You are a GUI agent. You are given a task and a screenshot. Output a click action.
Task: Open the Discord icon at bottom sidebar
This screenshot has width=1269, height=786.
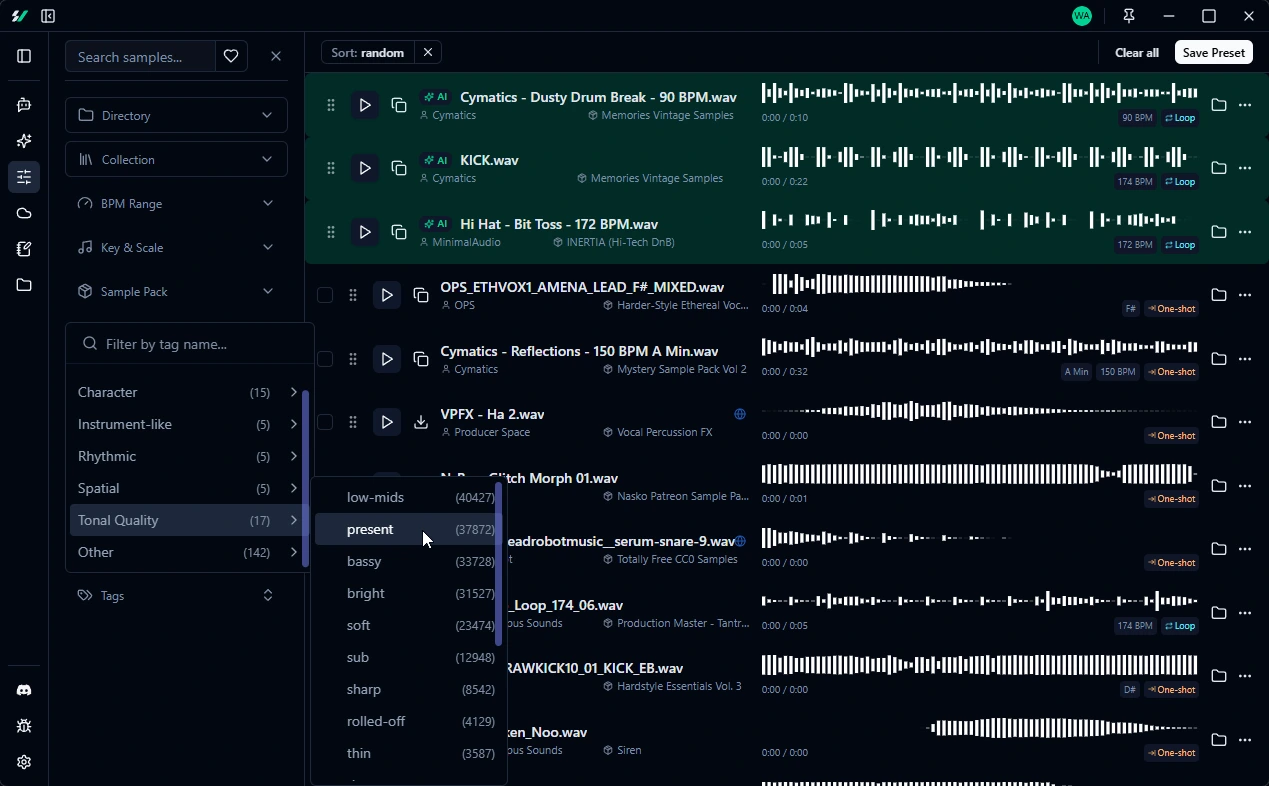(23, 689)
